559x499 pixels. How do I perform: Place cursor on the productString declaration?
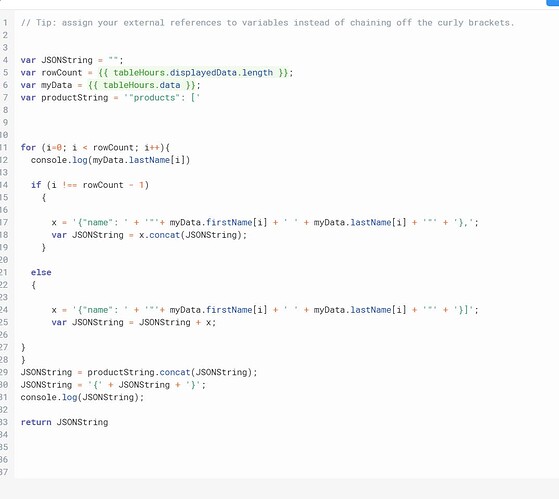tap(110, 98)
